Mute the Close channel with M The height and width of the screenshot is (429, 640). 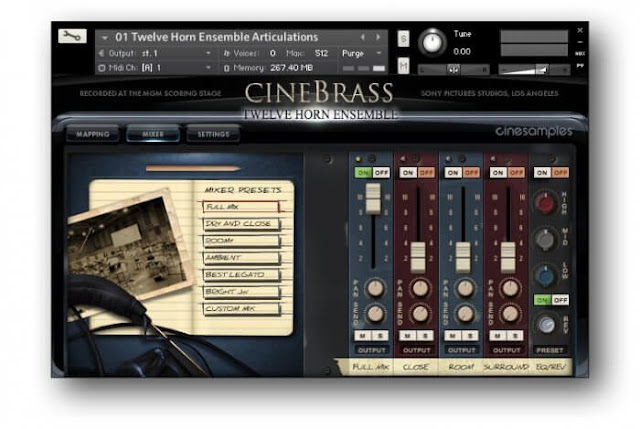point(408,336)
